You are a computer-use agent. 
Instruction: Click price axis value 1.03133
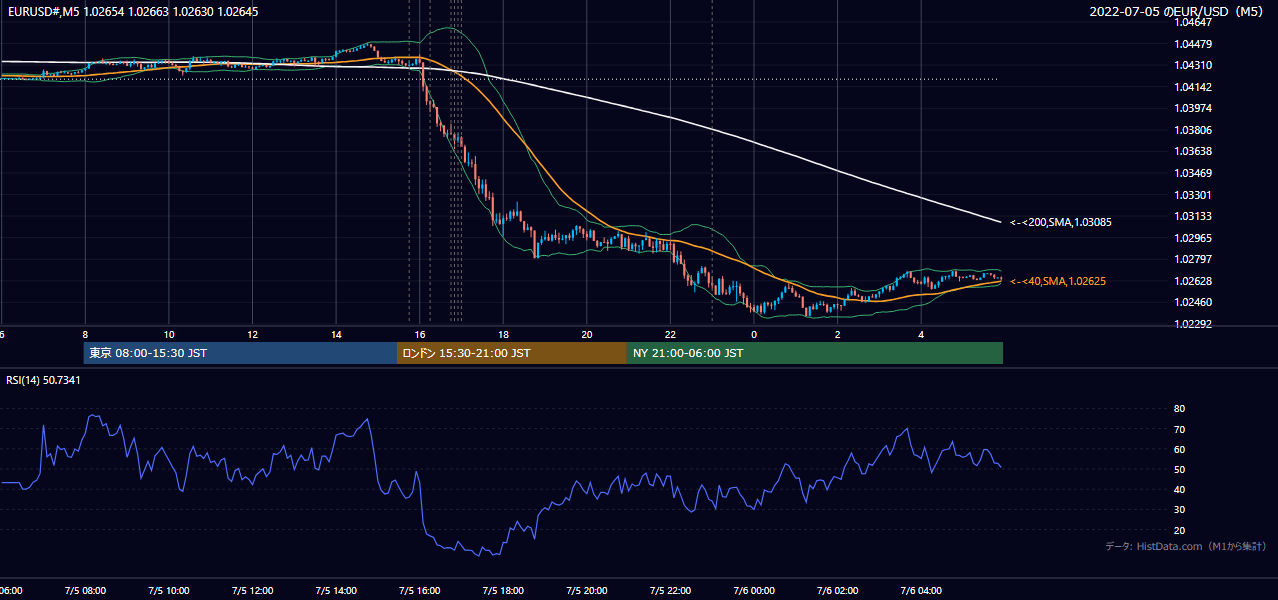1193,216
